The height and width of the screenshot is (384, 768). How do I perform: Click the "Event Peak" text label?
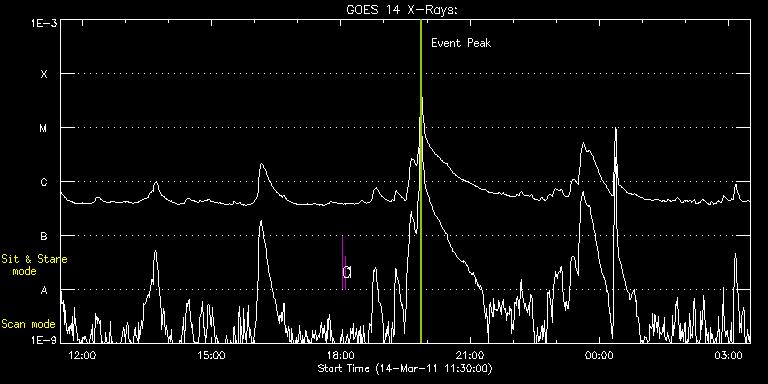point(461,43)
